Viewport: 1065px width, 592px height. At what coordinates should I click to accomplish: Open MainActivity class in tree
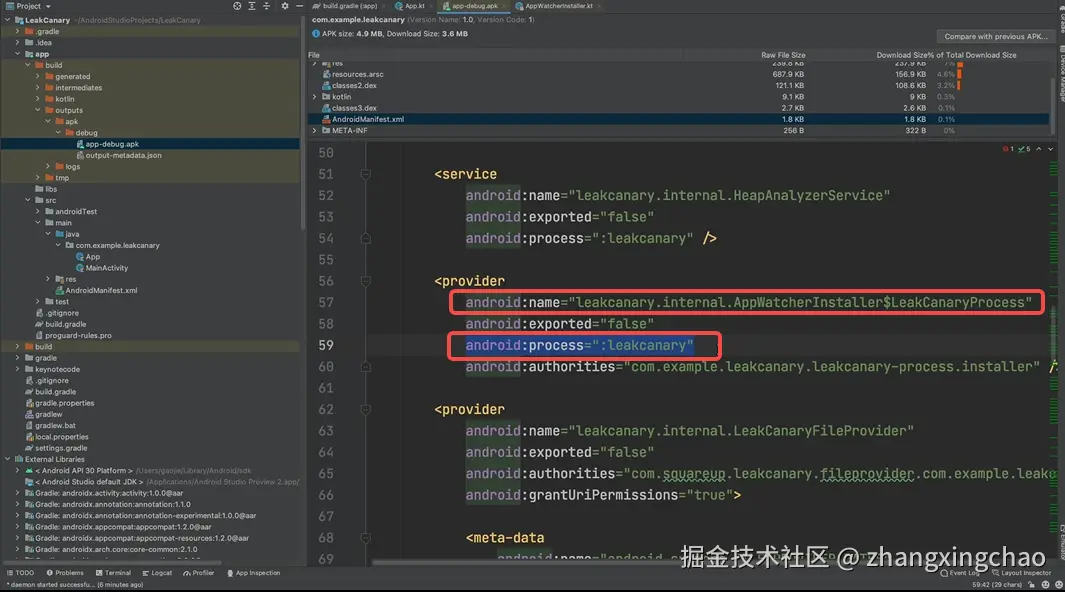click(102, 268)
